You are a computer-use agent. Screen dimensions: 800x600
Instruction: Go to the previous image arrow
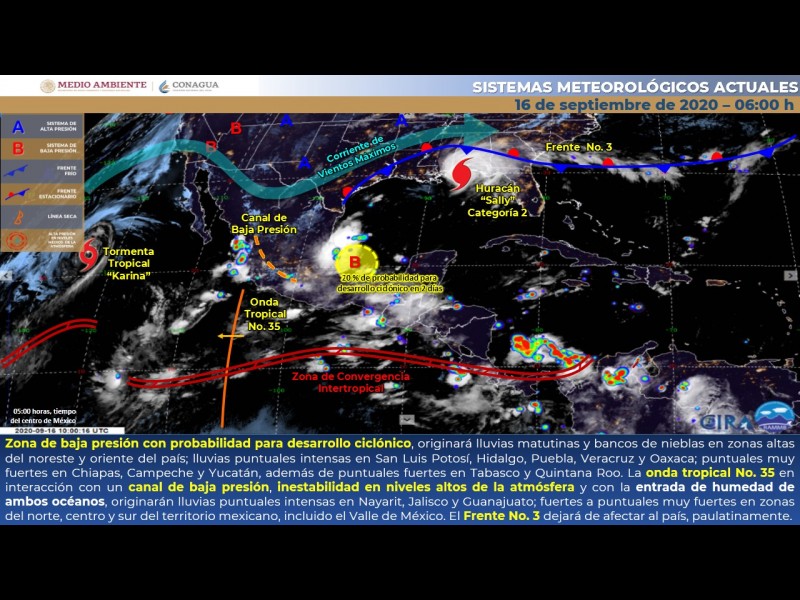point(8,275)
